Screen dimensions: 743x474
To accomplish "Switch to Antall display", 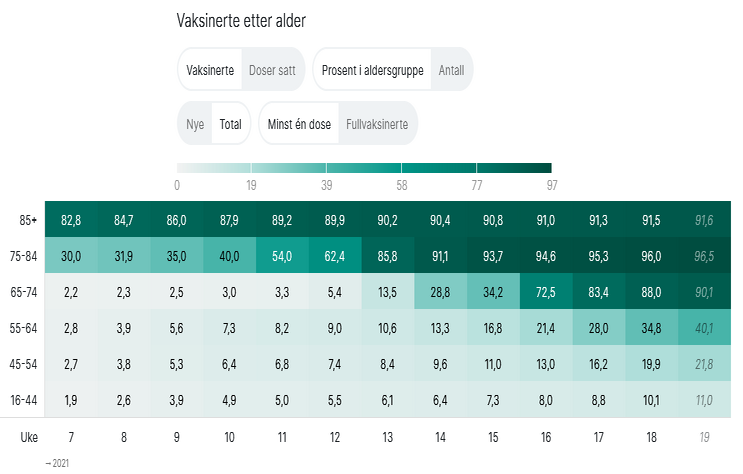I will coord(452,71).
